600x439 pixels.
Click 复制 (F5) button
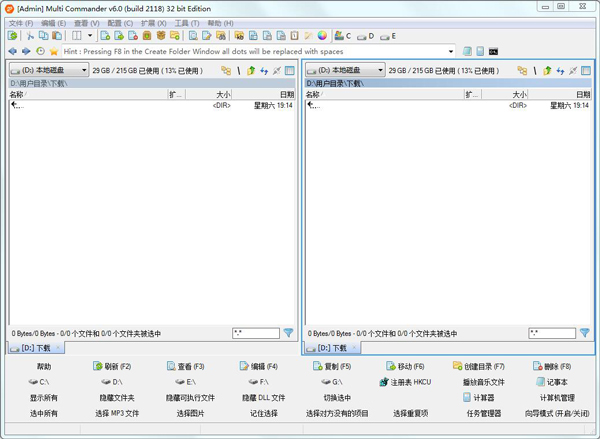coord(332,366)
